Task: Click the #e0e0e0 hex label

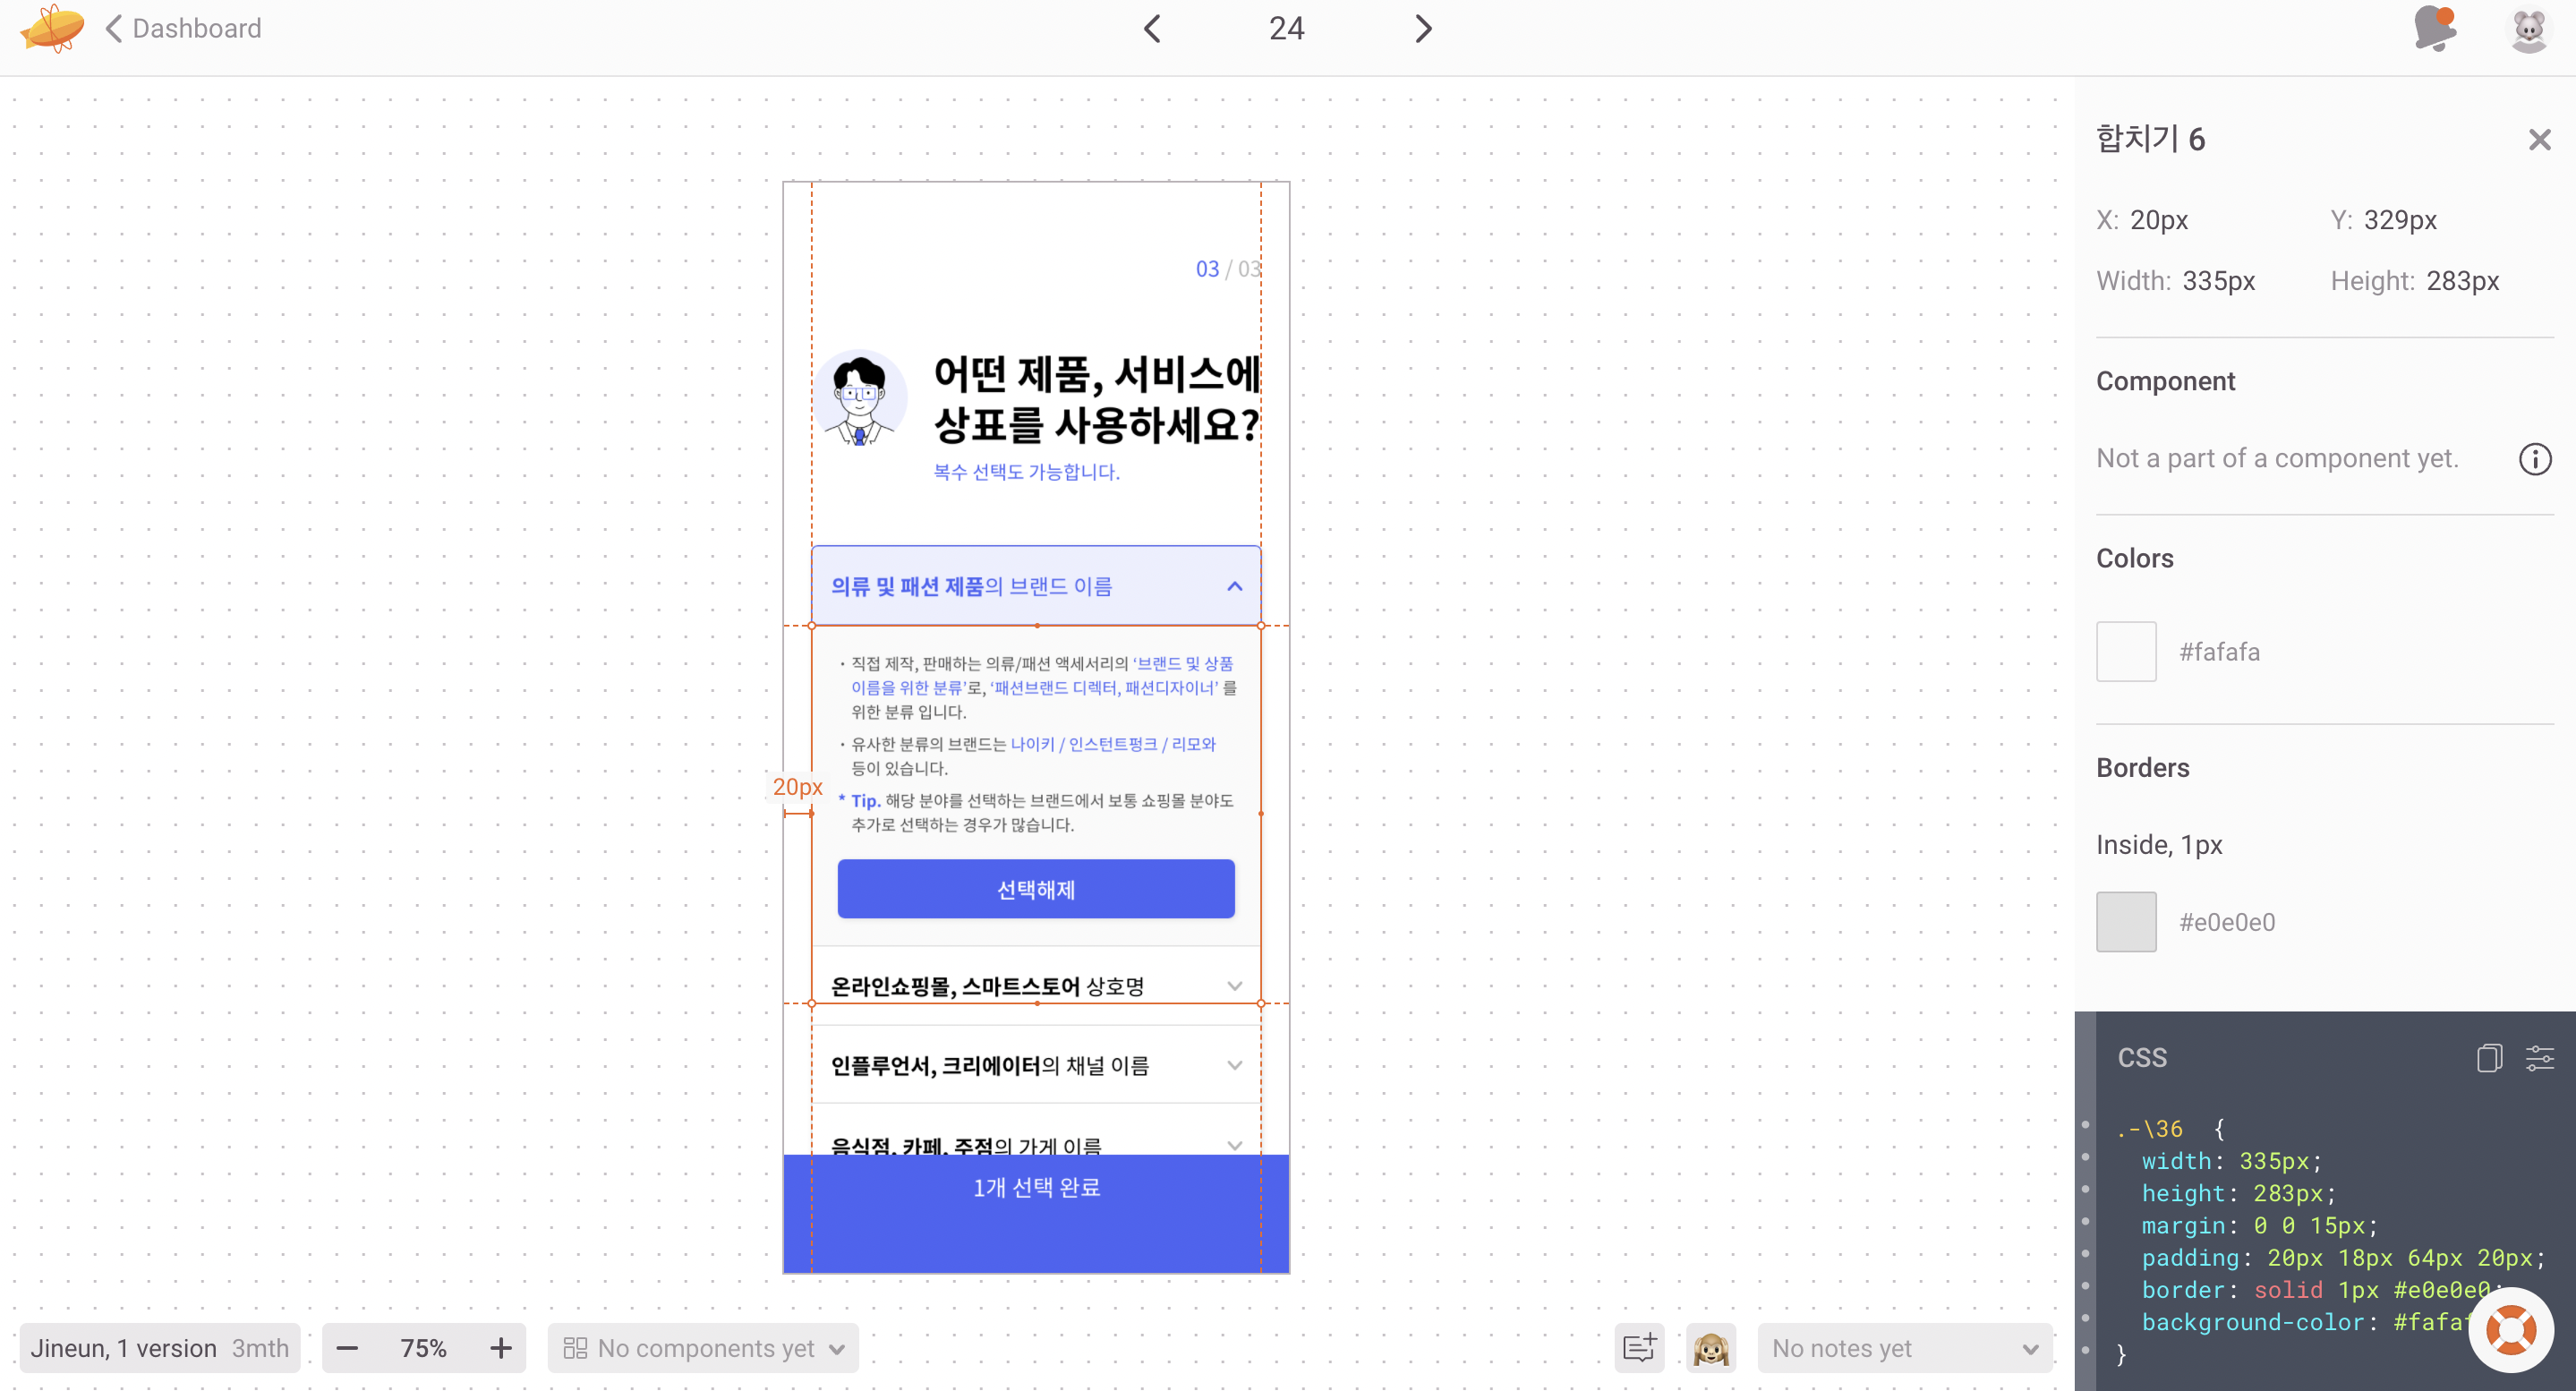Action: tap(2226, 922)
